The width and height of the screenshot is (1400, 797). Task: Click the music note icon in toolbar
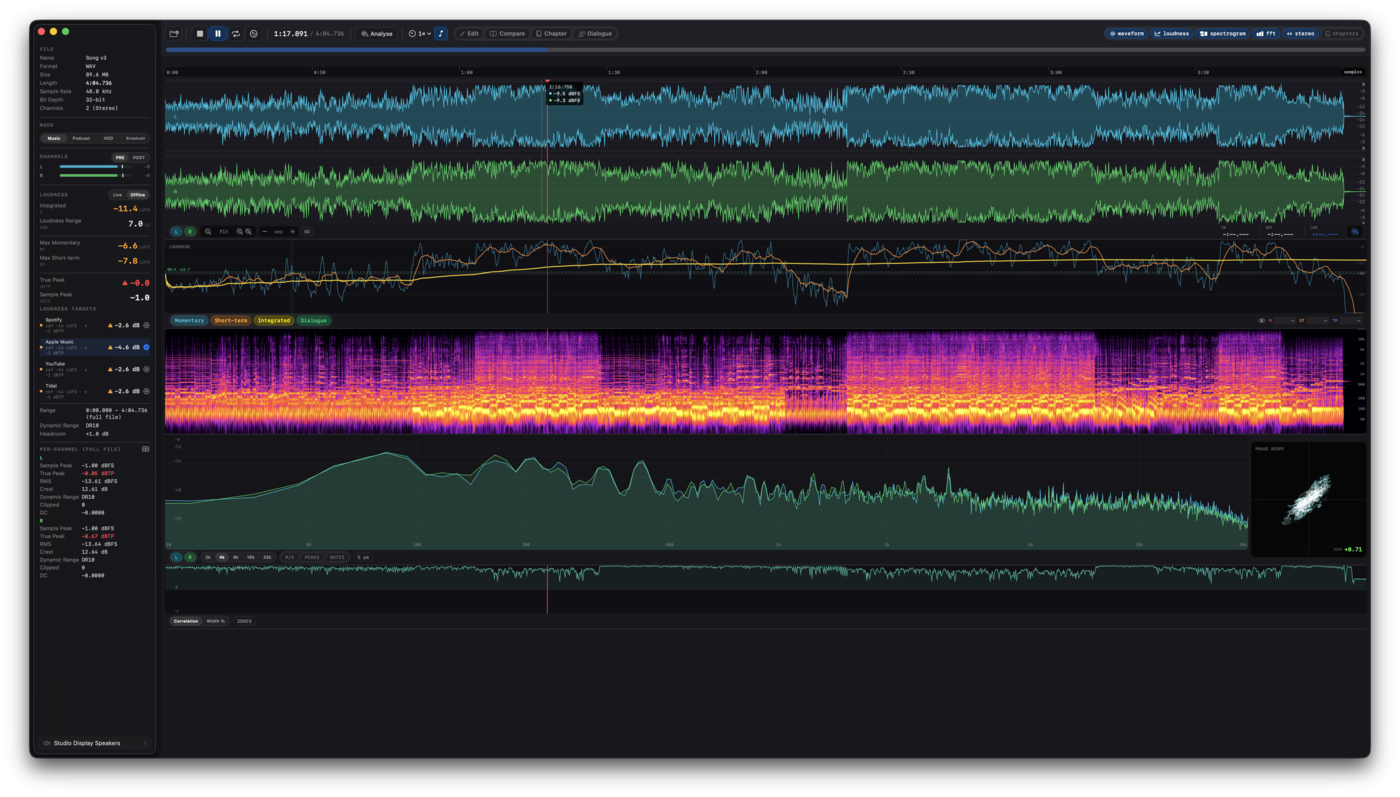click(441, 33)
